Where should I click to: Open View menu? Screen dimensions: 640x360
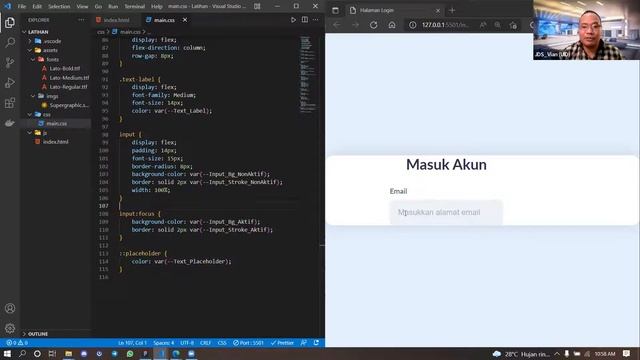(x=82, y=7)
